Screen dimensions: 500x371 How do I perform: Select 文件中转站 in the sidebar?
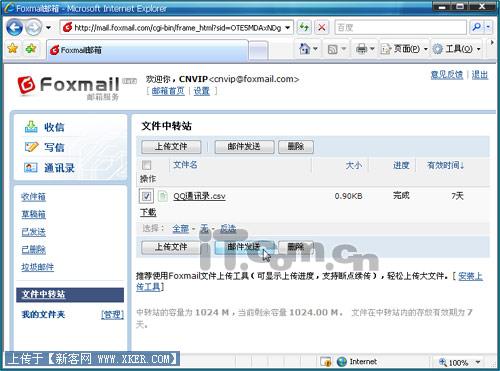(x=70, y=295)
